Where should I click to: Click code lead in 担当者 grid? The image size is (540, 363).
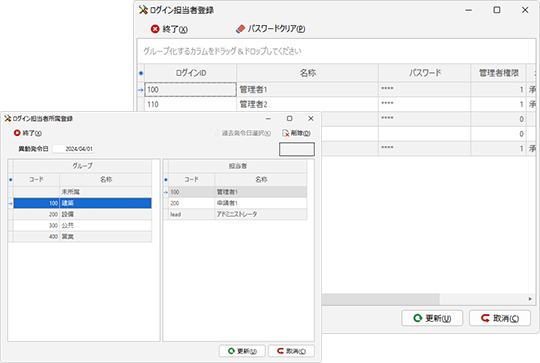[x=192, y=214]
